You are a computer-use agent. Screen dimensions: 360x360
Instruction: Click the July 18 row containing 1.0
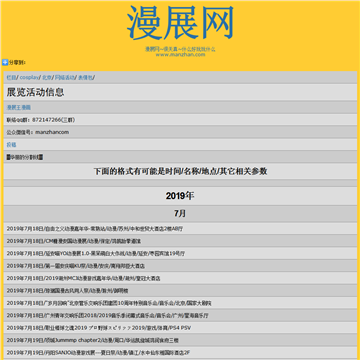pos(180,253)
